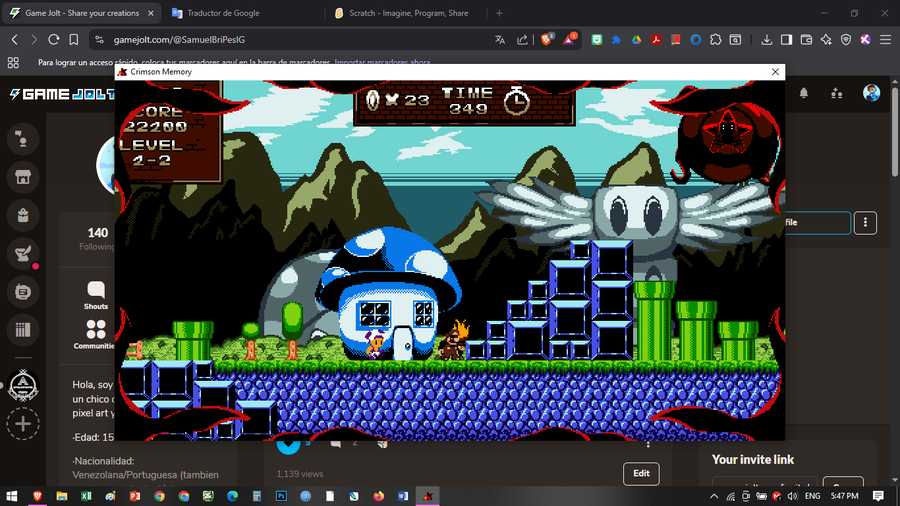Open the Windows action center notifications
Screen dimensions: 900x506
pyautogui.click(x=878, y=496)
